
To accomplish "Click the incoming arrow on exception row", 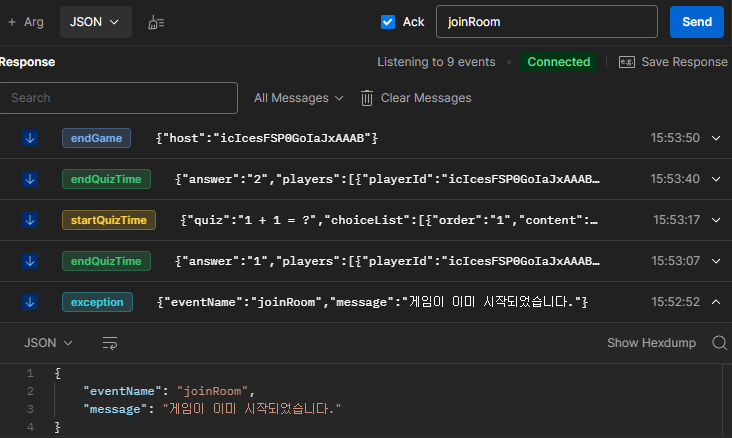I will click(30, 303).
